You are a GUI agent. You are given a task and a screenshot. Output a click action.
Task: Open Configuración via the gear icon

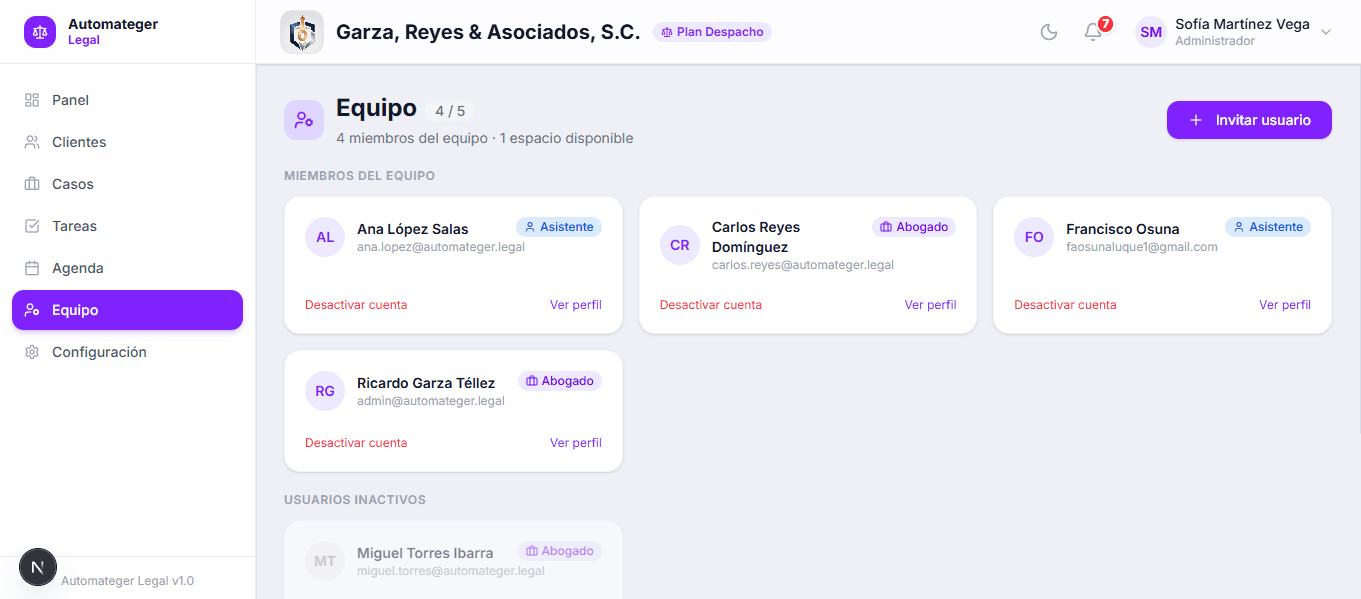pos(31,352)
